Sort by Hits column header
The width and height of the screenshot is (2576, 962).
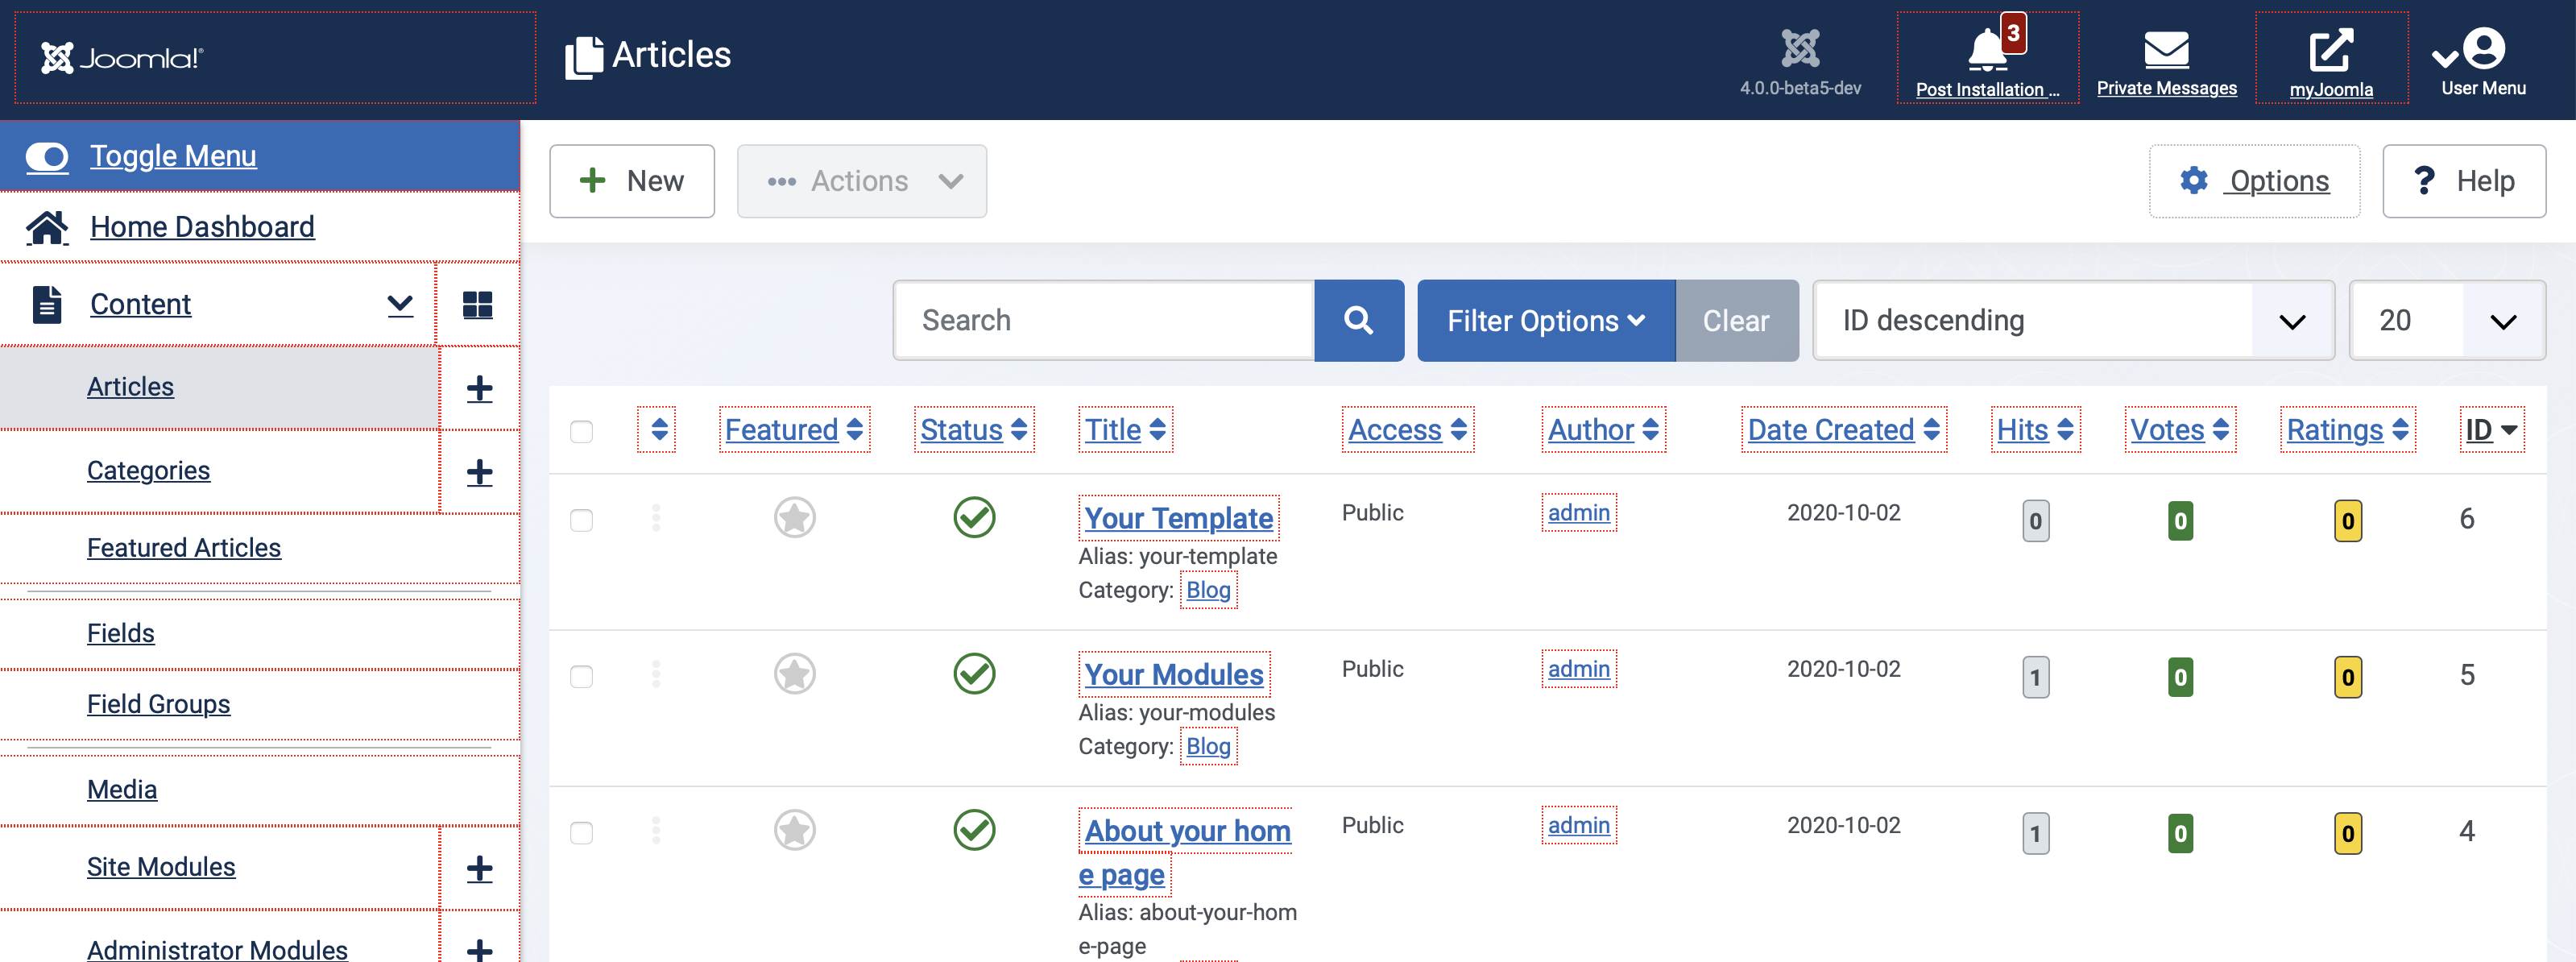pos(2035,430)
